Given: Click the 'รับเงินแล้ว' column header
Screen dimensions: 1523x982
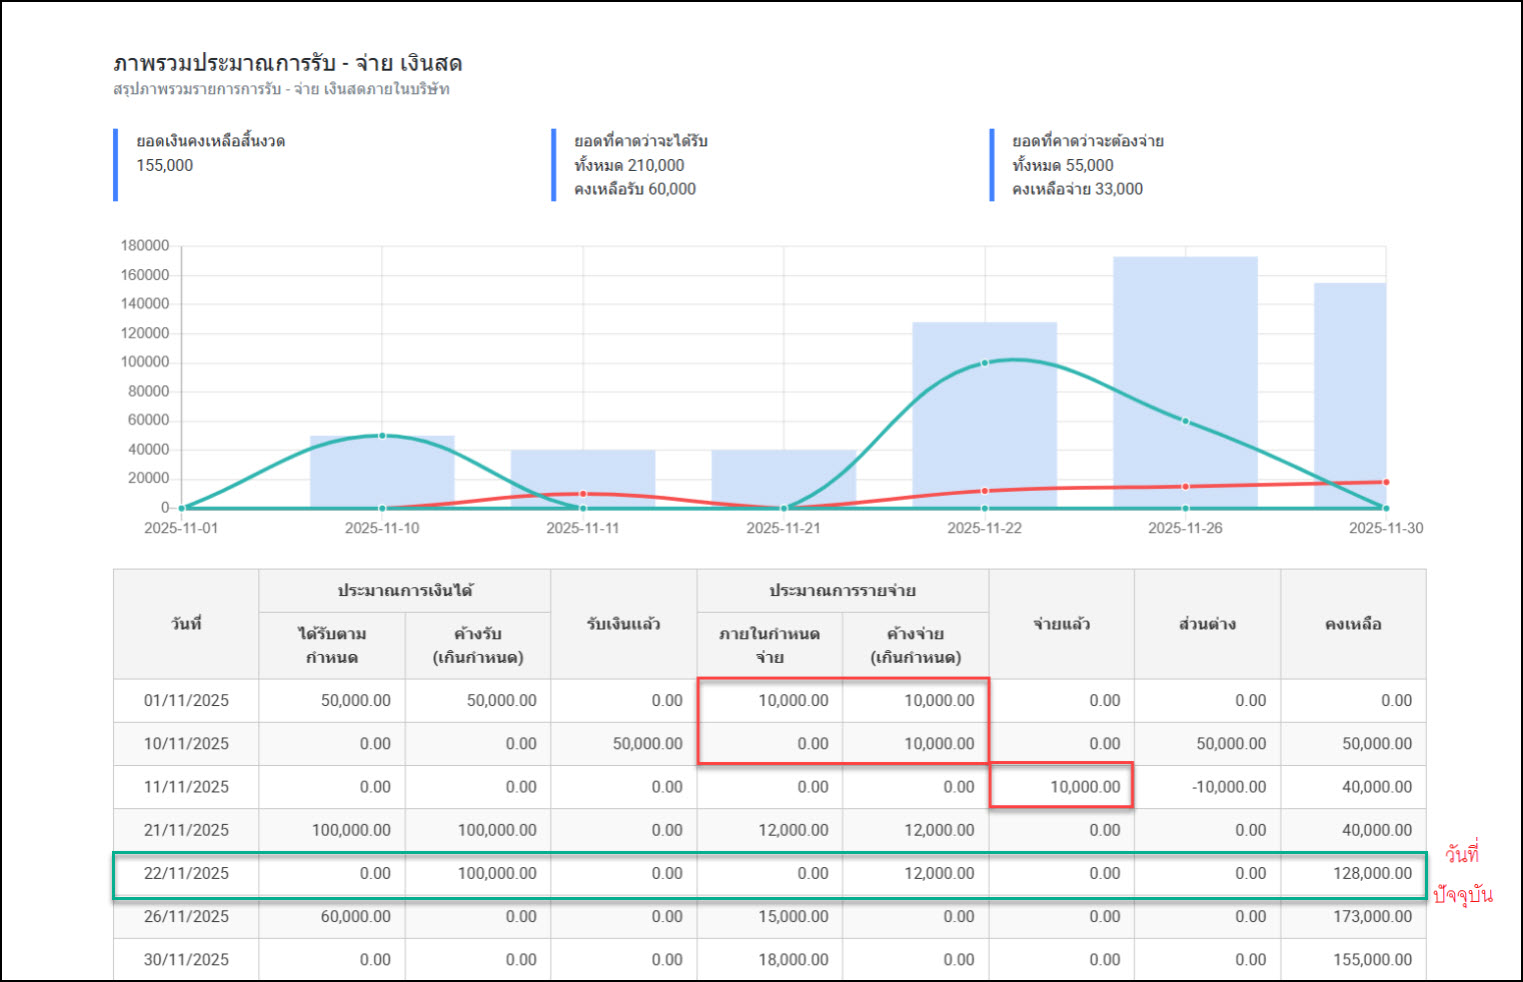Looking at the screenshot, I should point(623,624).
